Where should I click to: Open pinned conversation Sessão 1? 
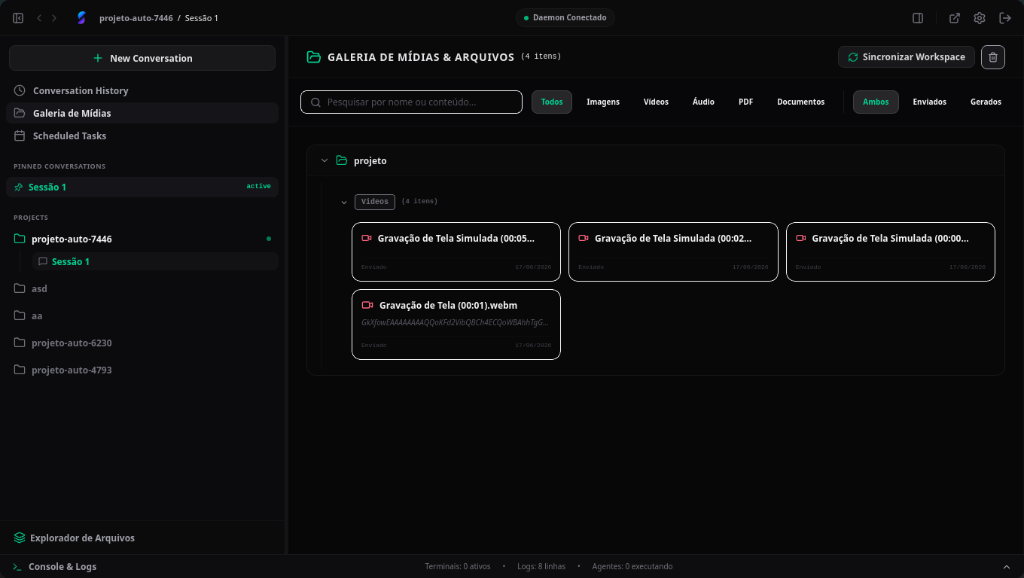click(142, 187)
